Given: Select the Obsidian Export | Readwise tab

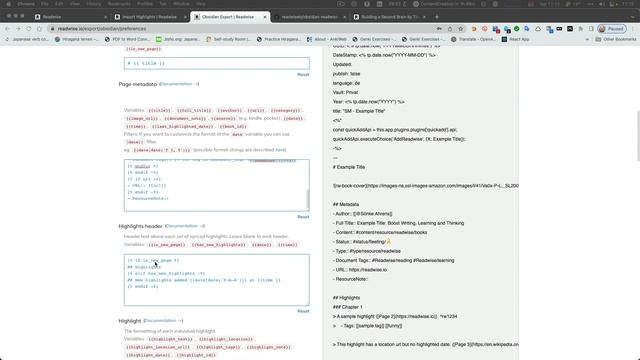Looking at the screenshot, I should coord(230,17).
